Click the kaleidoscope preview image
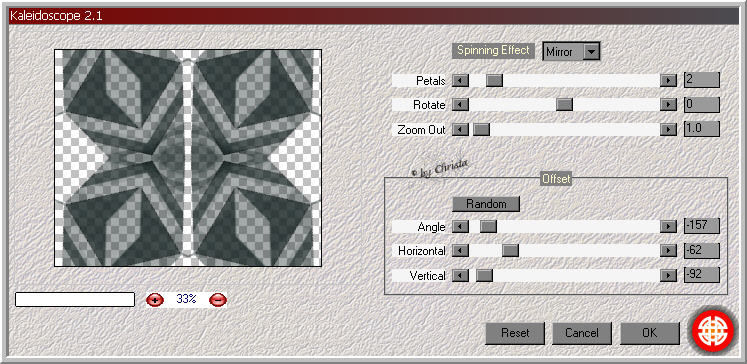 (188, 158)
